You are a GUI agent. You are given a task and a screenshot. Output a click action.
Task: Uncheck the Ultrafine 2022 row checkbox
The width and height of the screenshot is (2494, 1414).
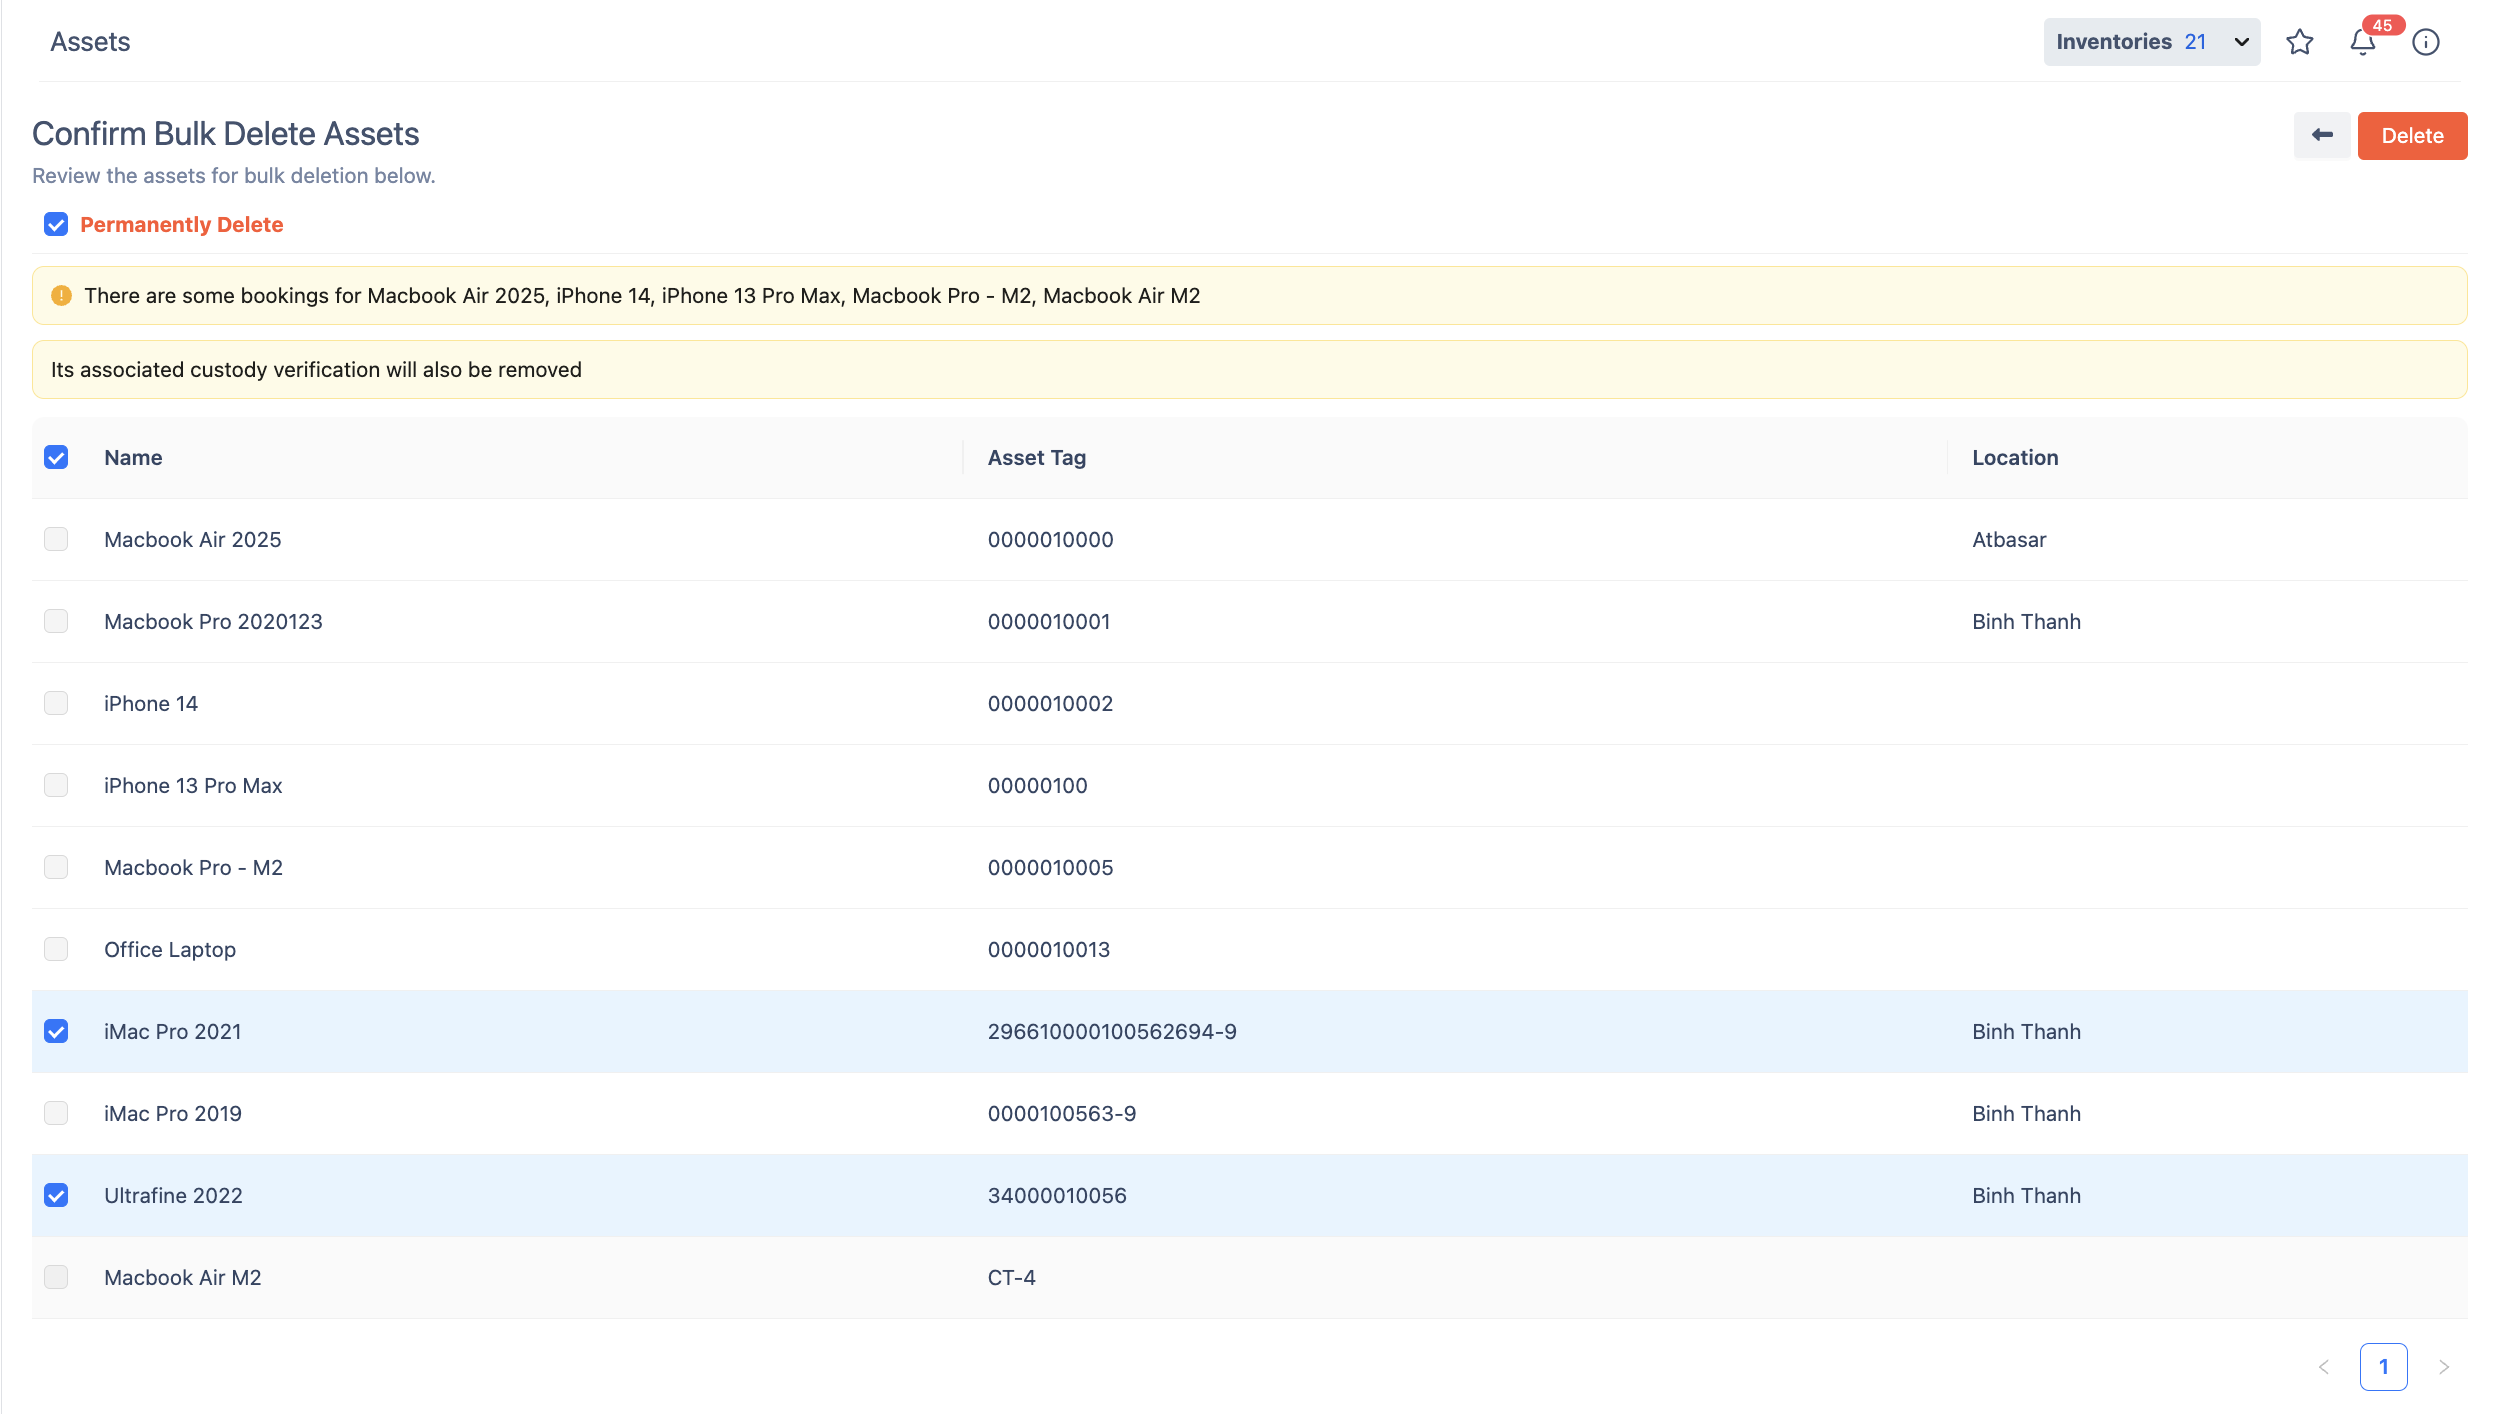(x=56, y=1196)
